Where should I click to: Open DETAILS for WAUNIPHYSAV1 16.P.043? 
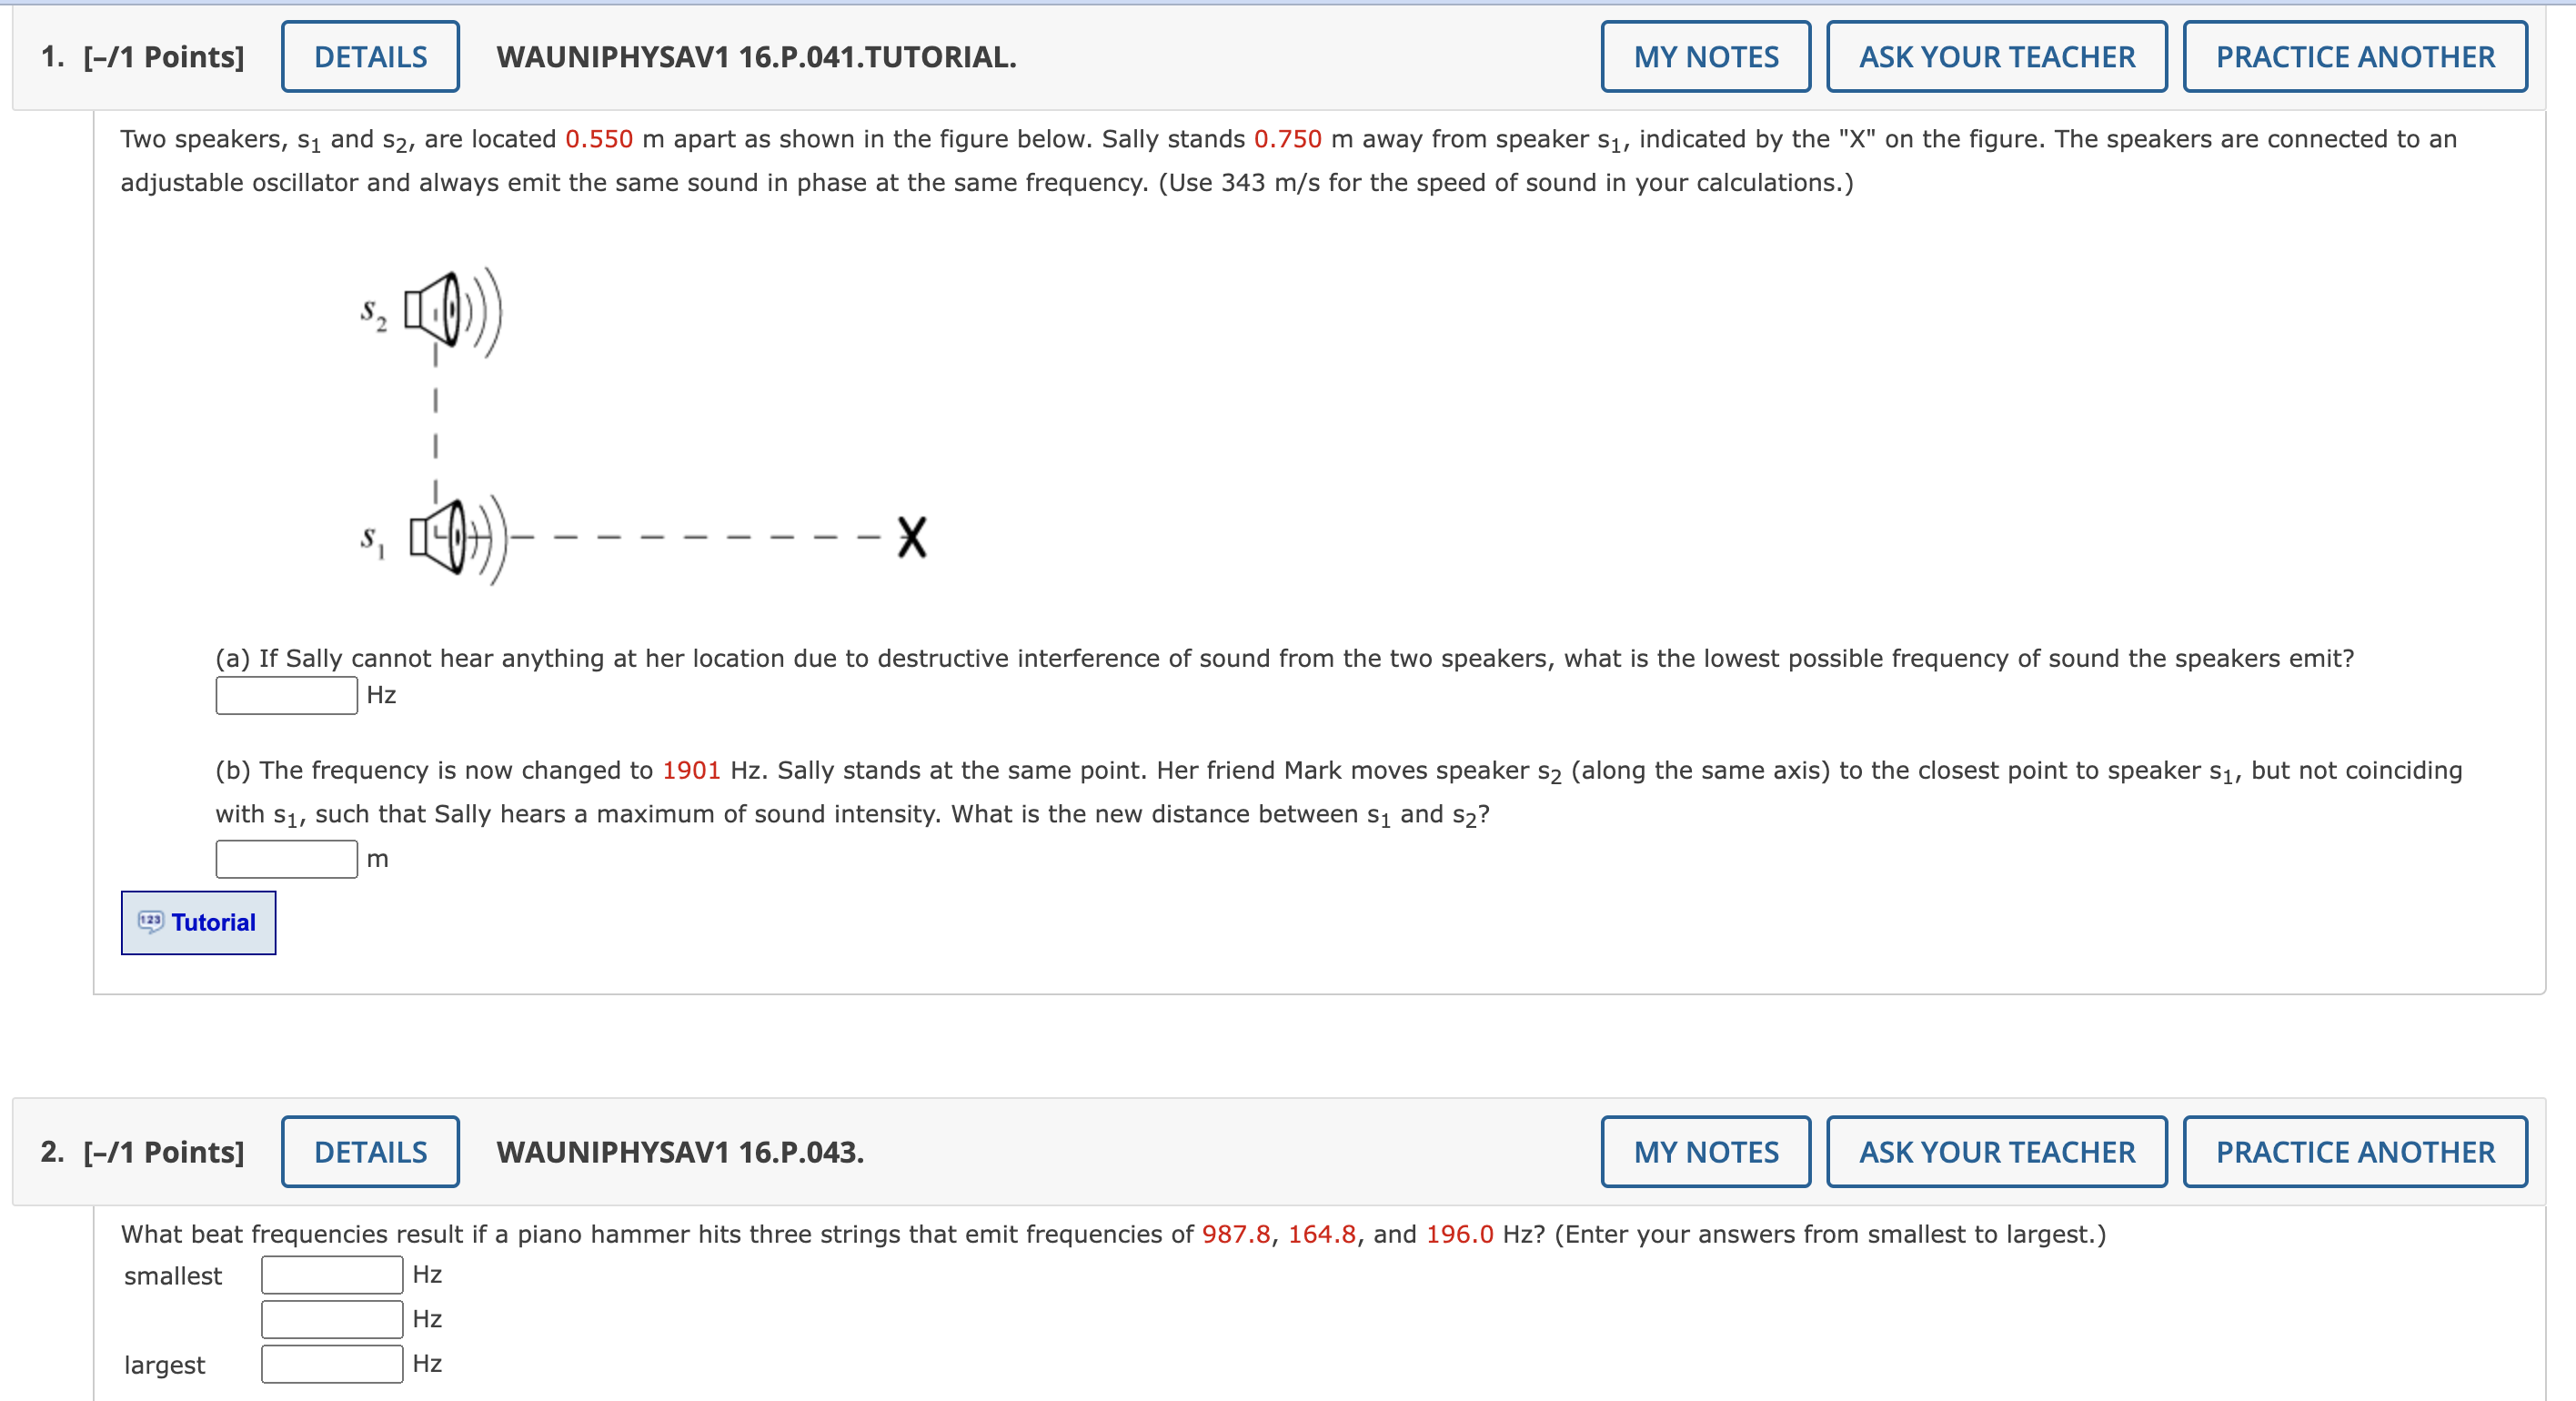369,1151
